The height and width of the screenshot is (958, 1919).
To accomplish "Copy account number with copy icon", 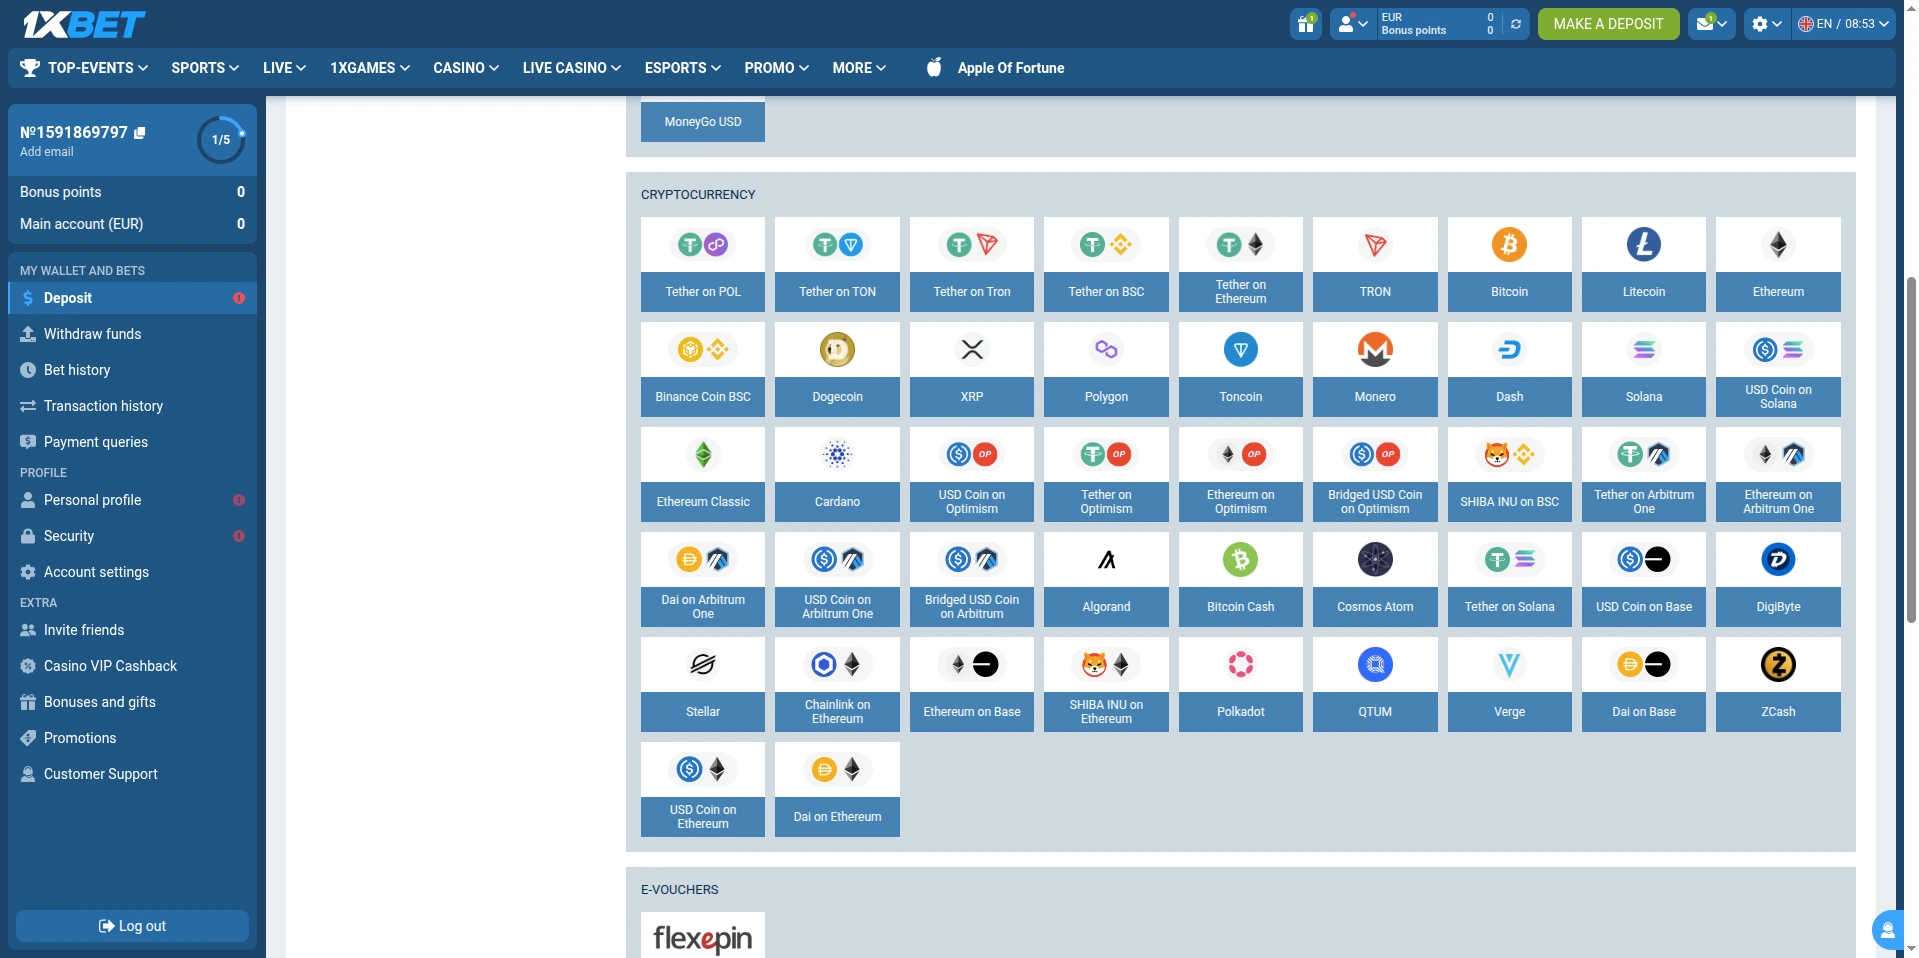I will point(140,133).
